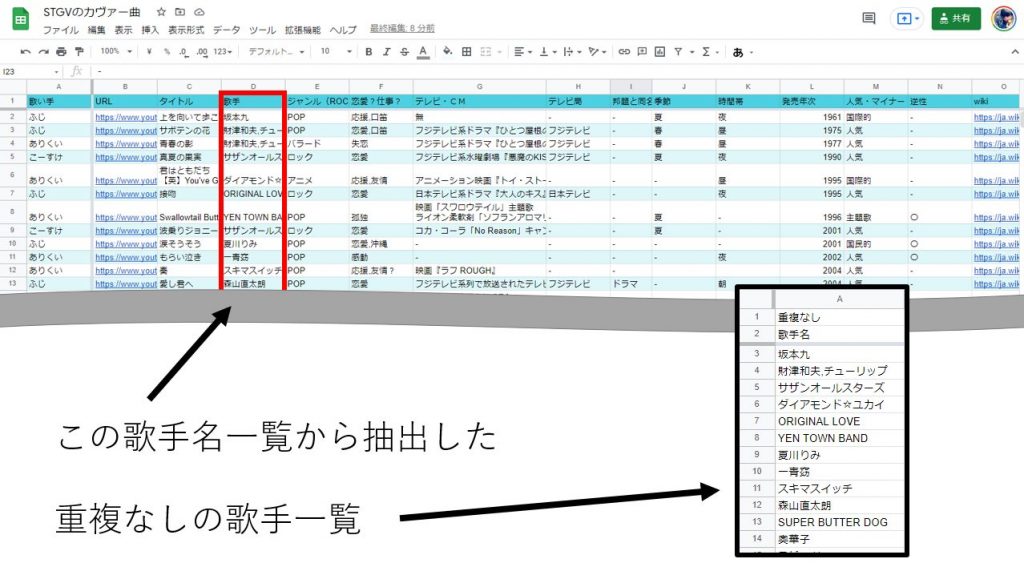Open the データ menu
Image resolution: width=1024 pixels, height=575 pixels.
pos(227,30)
